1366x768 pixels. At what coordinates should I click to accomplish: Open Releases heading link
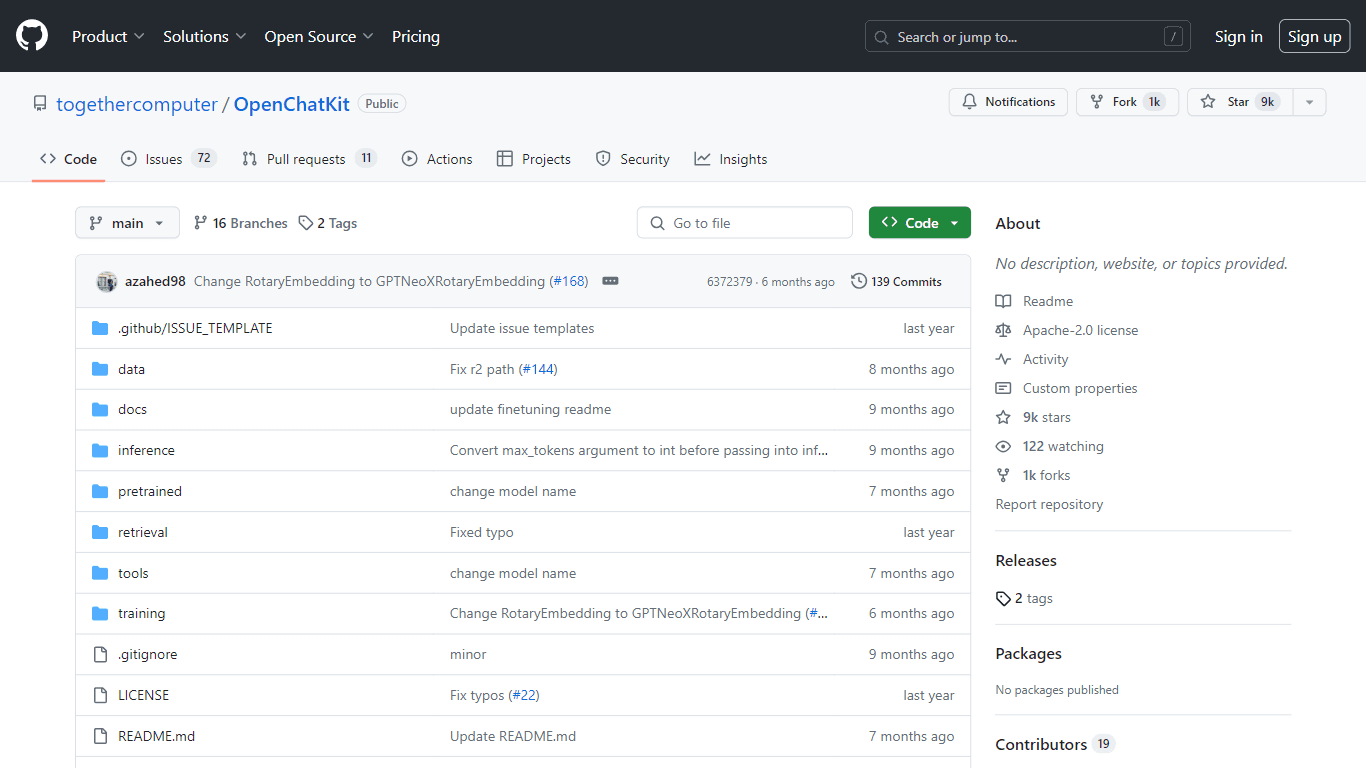pos(1026,561)
